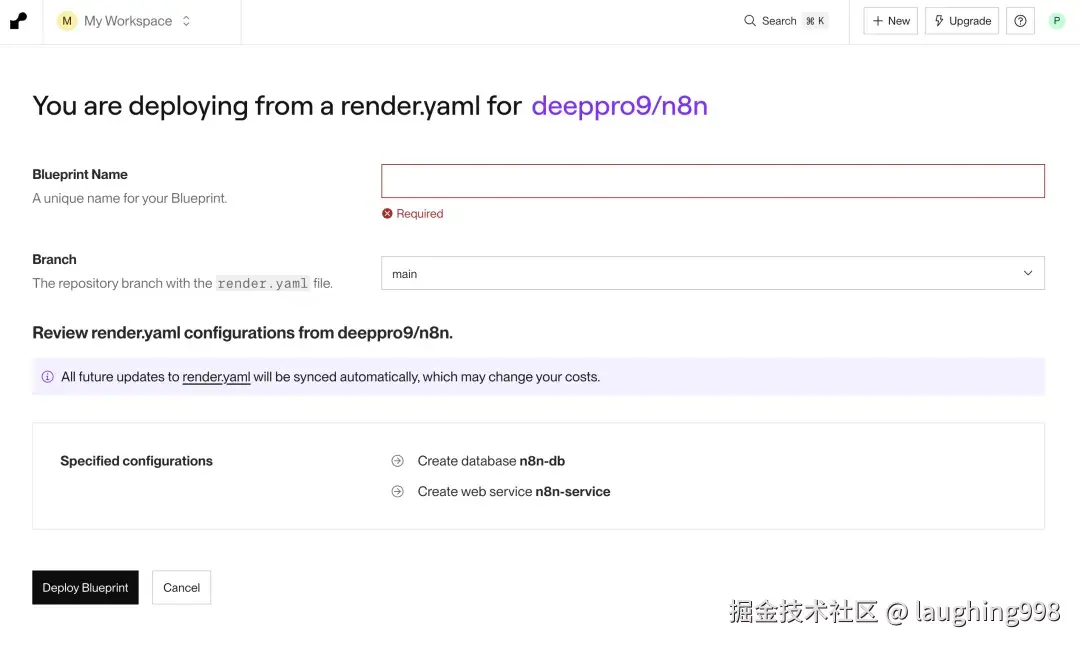Click the plus icon in New button
1080x647 pixels.
(878, 21)
